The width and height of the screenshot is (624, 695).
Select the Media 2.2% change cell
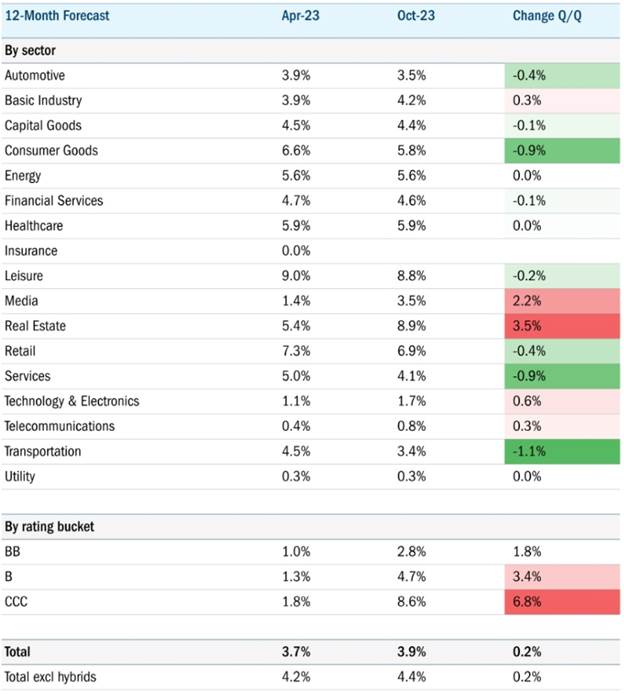coord(562,301)
